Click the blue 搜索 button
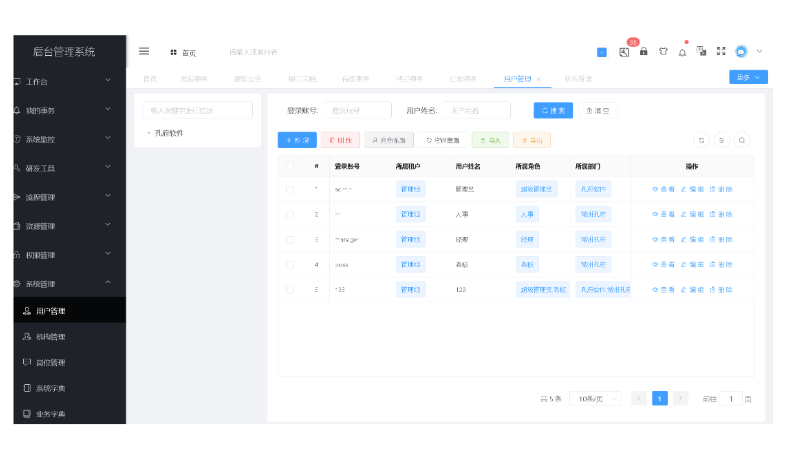Viewport: 800px width, 453px height. pyautogui.click(x=554, y=110)
